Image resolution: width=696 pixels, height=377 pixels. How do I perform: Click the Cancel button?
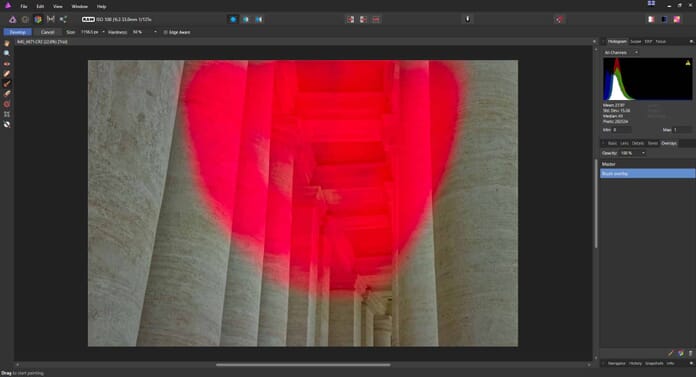[47, 32]
